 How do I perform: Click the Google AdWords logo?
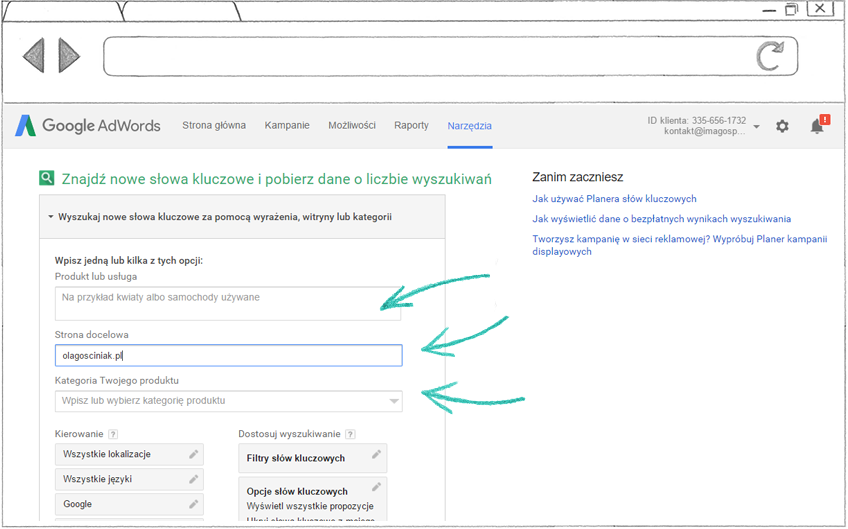88,125
